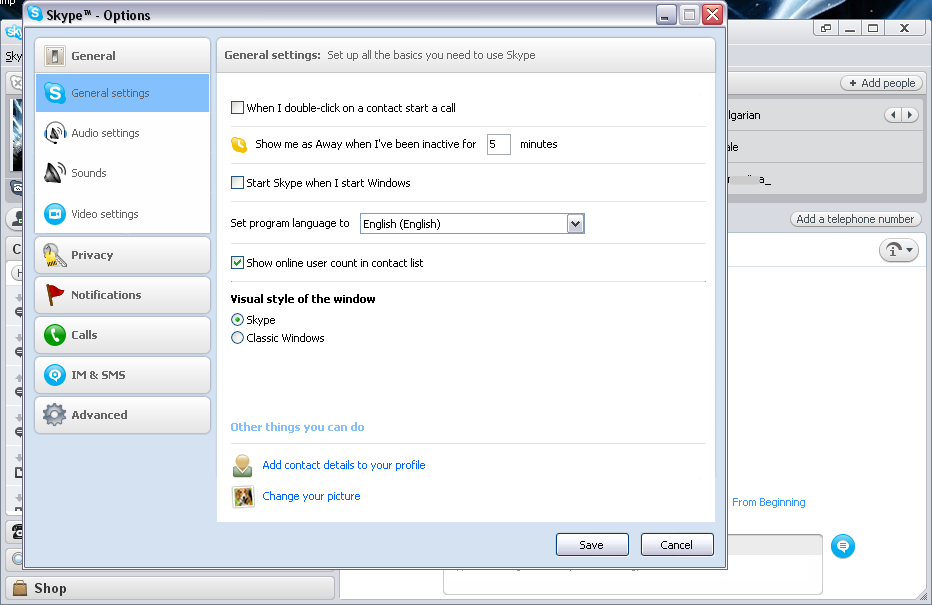Enable Start Skype when I start Windows
932x605 pixels.
point(238,183)
